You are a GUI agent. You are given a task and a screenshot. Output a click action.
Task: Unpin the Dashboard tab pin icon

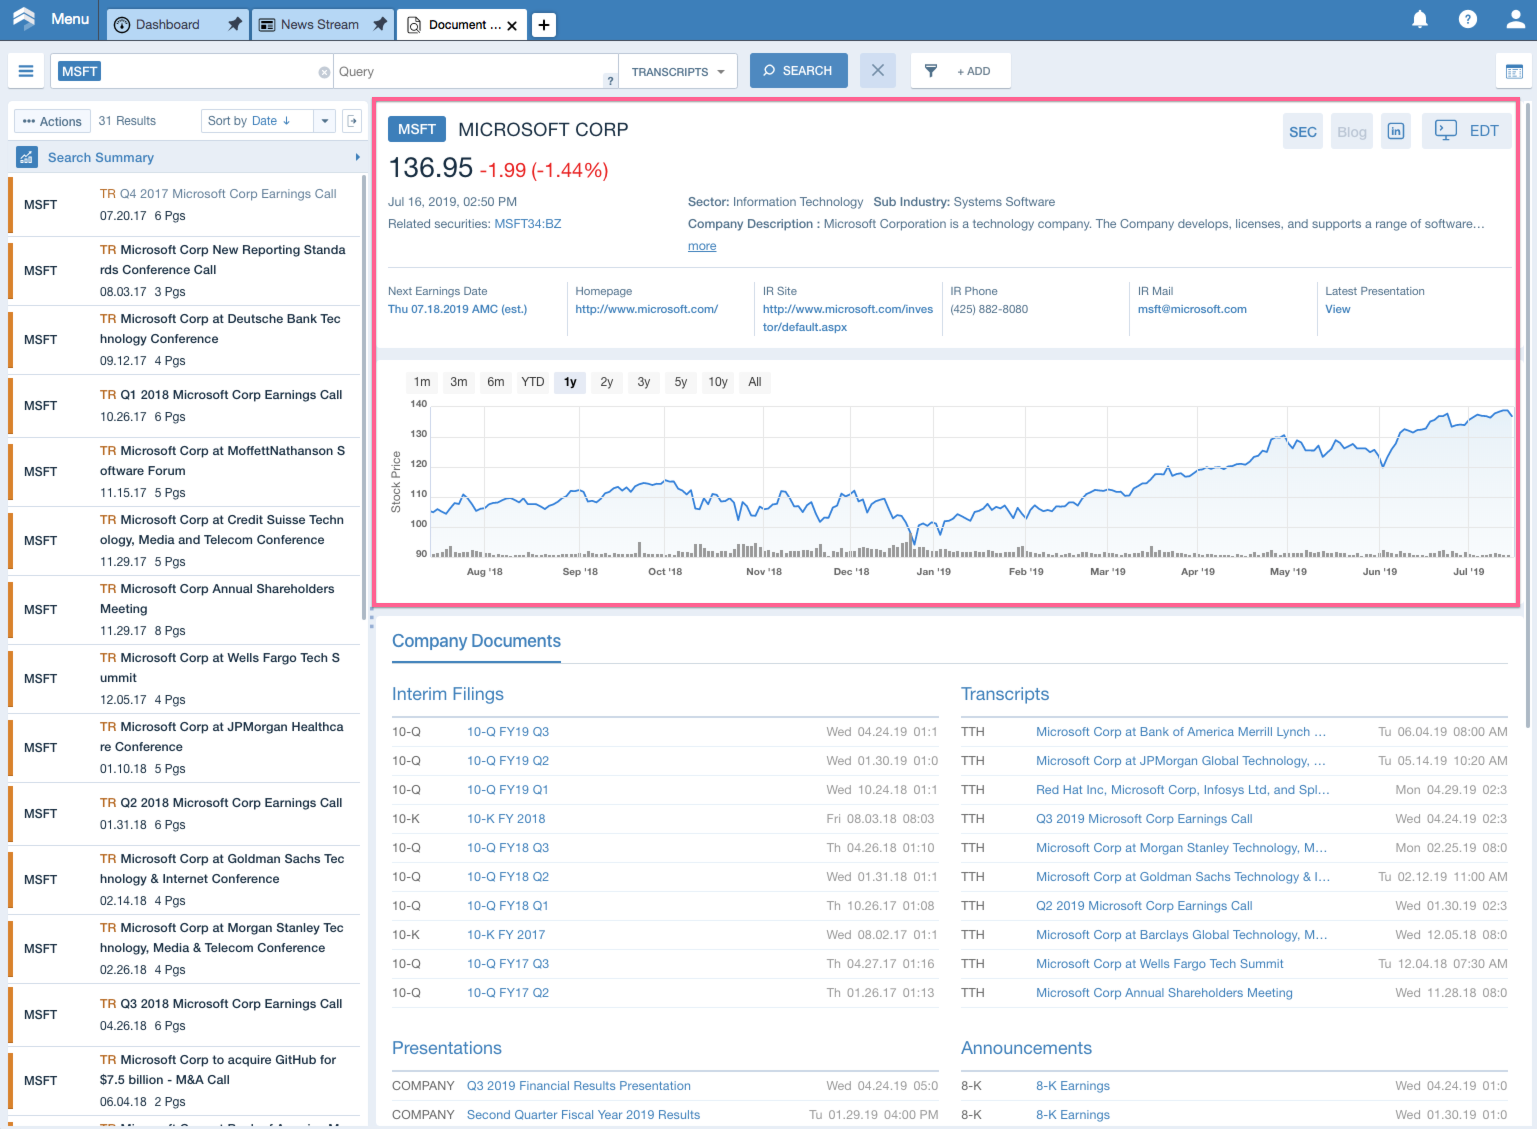click(234, 24)
